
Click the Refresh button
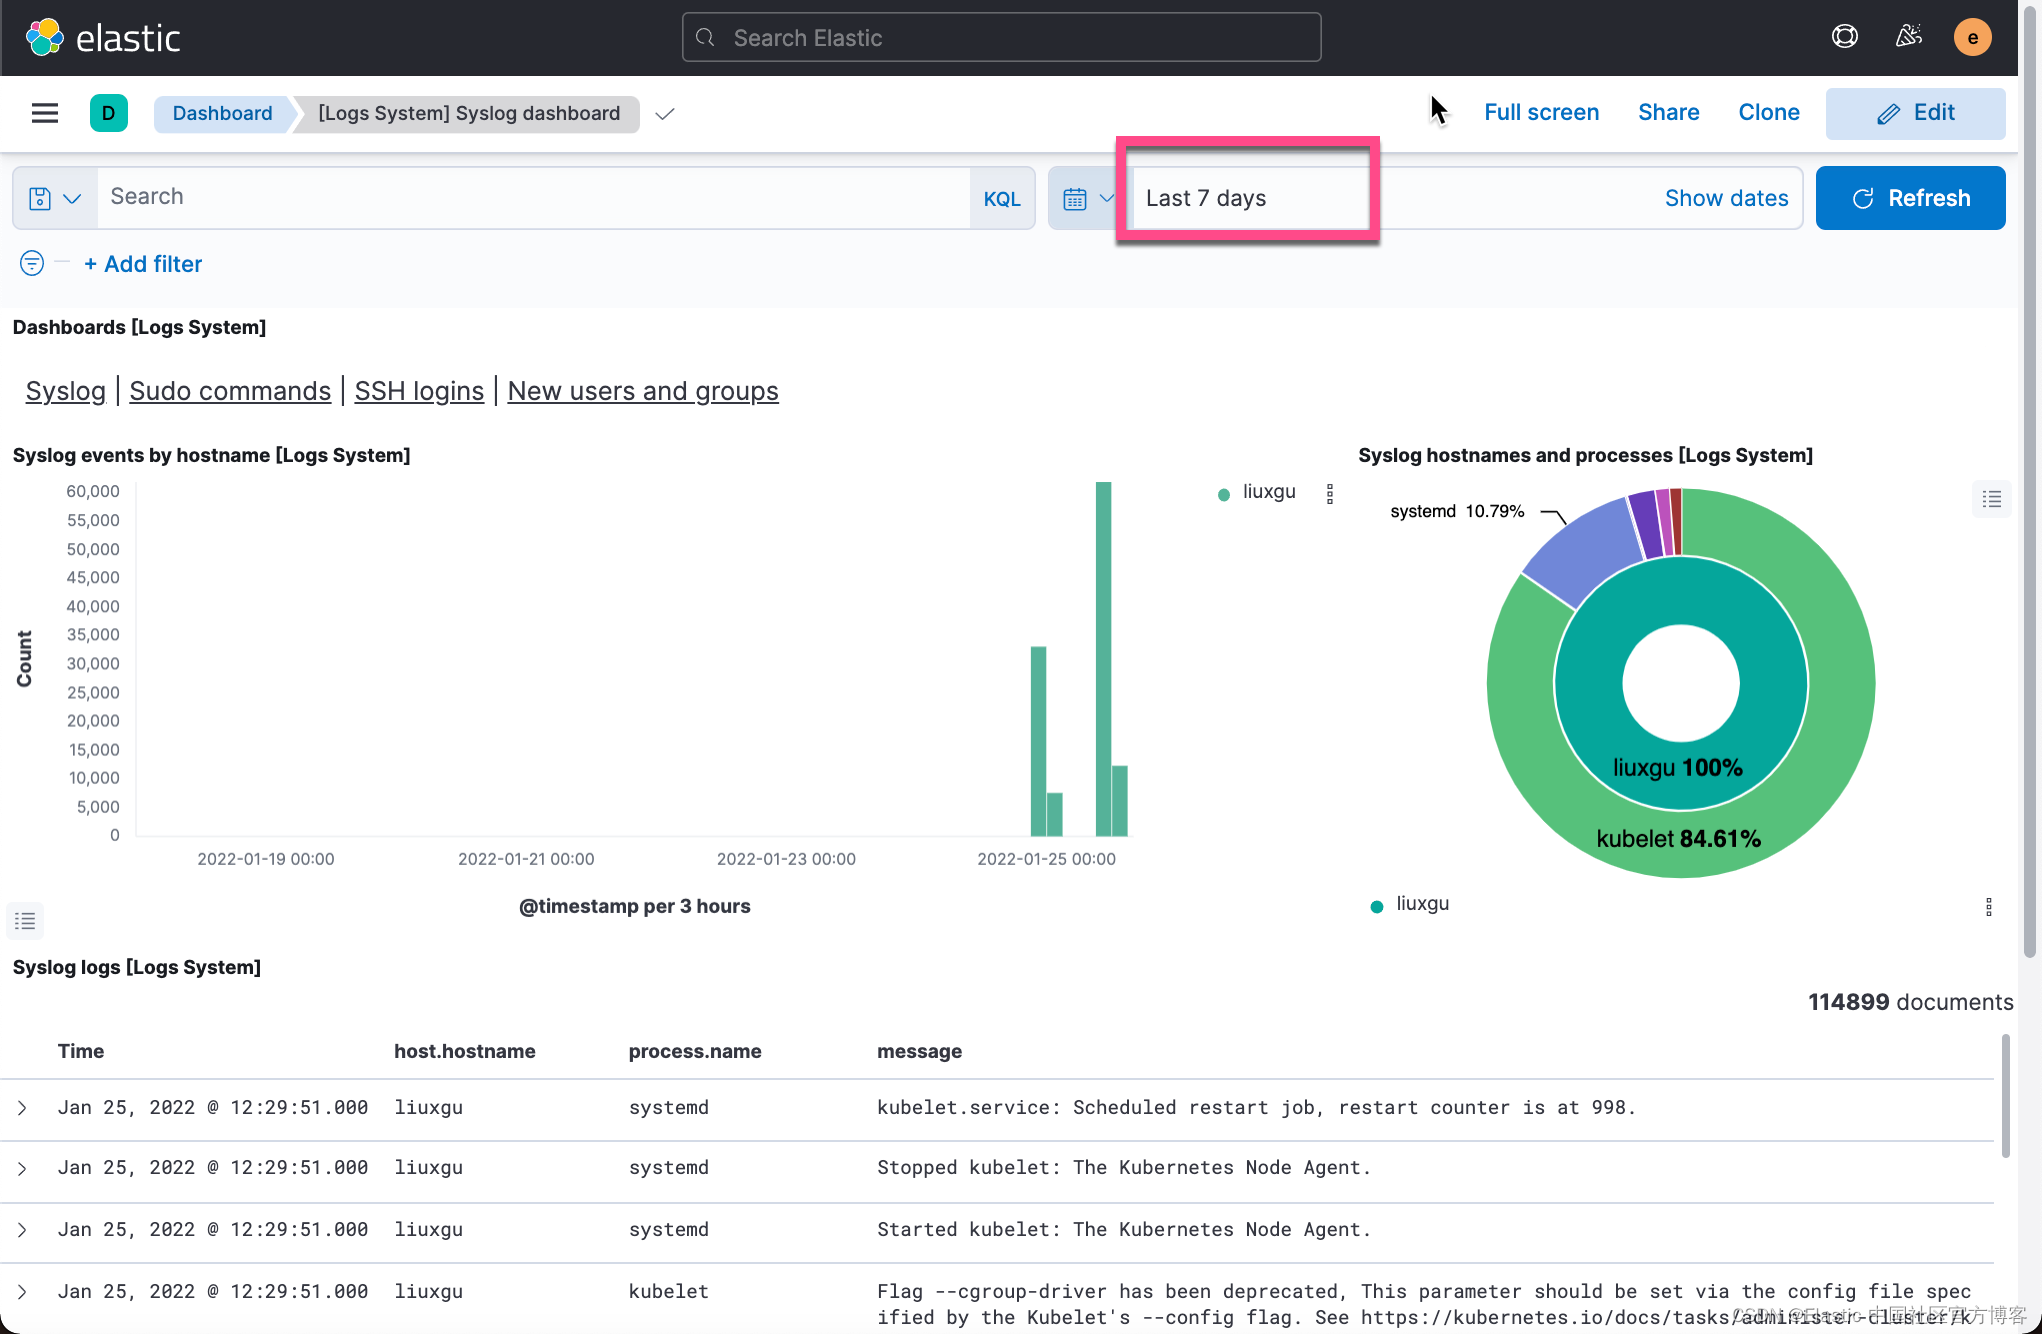[1910, 198]
